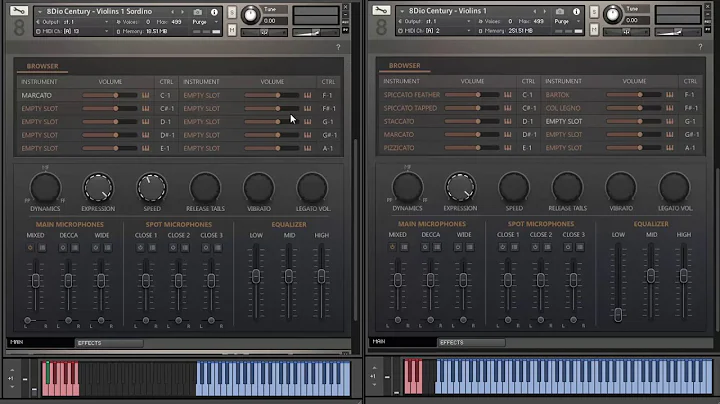Open MIDI Ch dropdown in Violins 1
The image size is (720, 404).
[434, 31]
